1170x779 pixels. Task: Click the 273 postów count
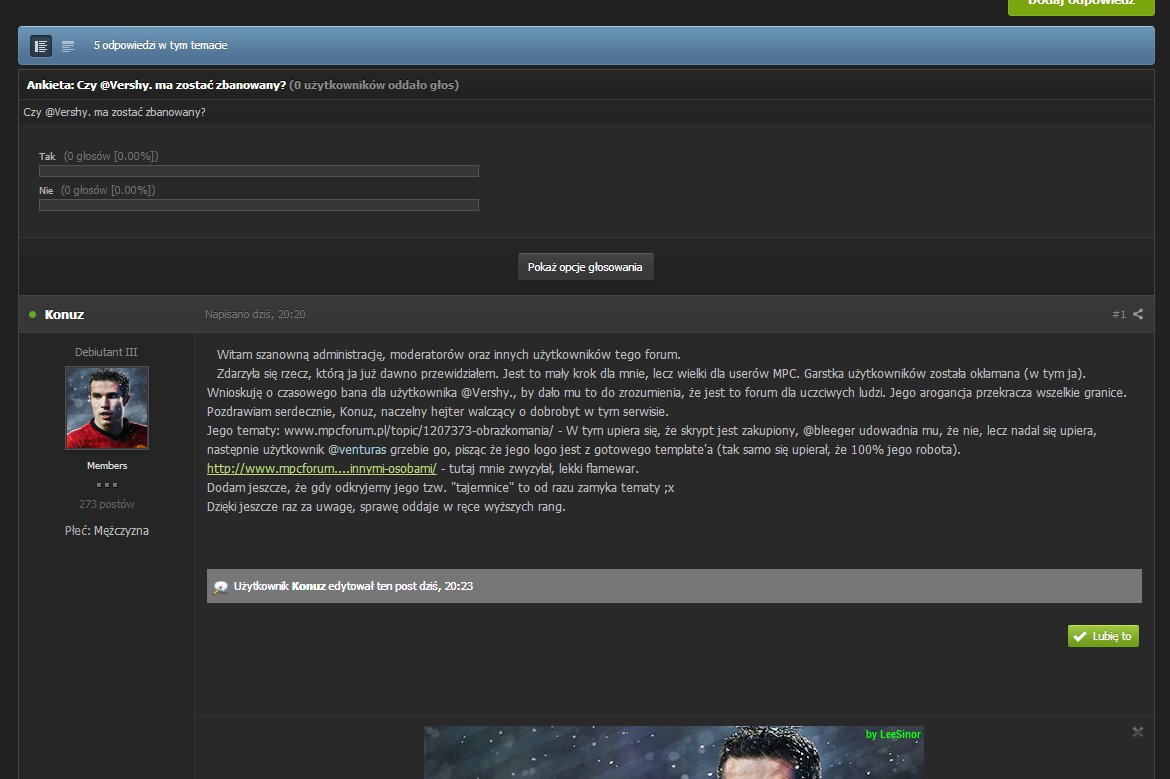[107, 504]
